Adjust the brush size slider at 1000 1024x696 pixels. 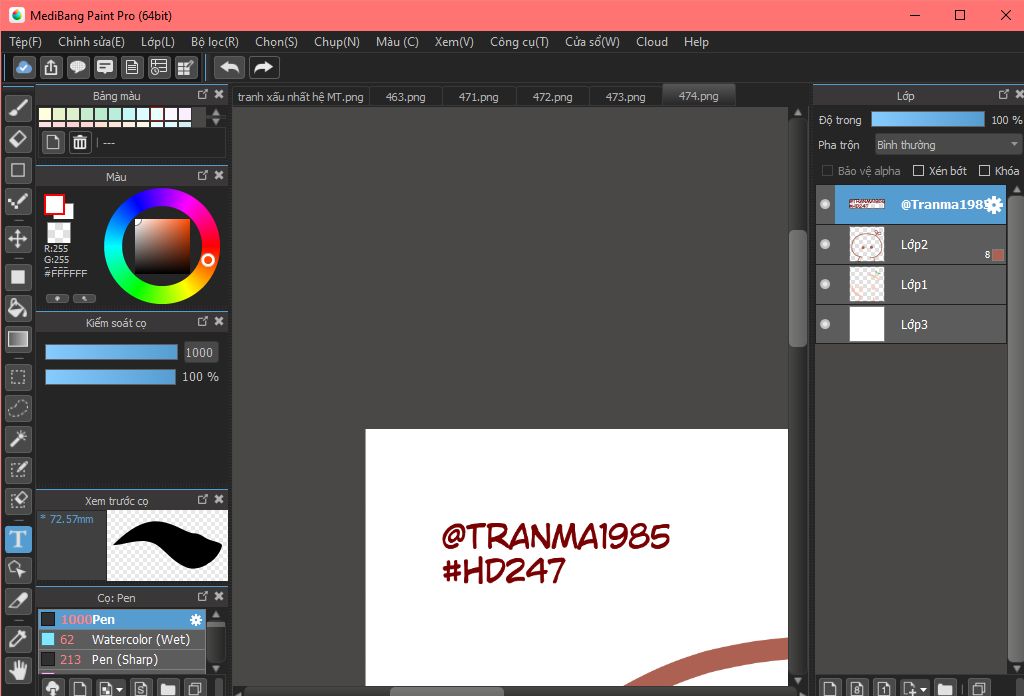111,353
